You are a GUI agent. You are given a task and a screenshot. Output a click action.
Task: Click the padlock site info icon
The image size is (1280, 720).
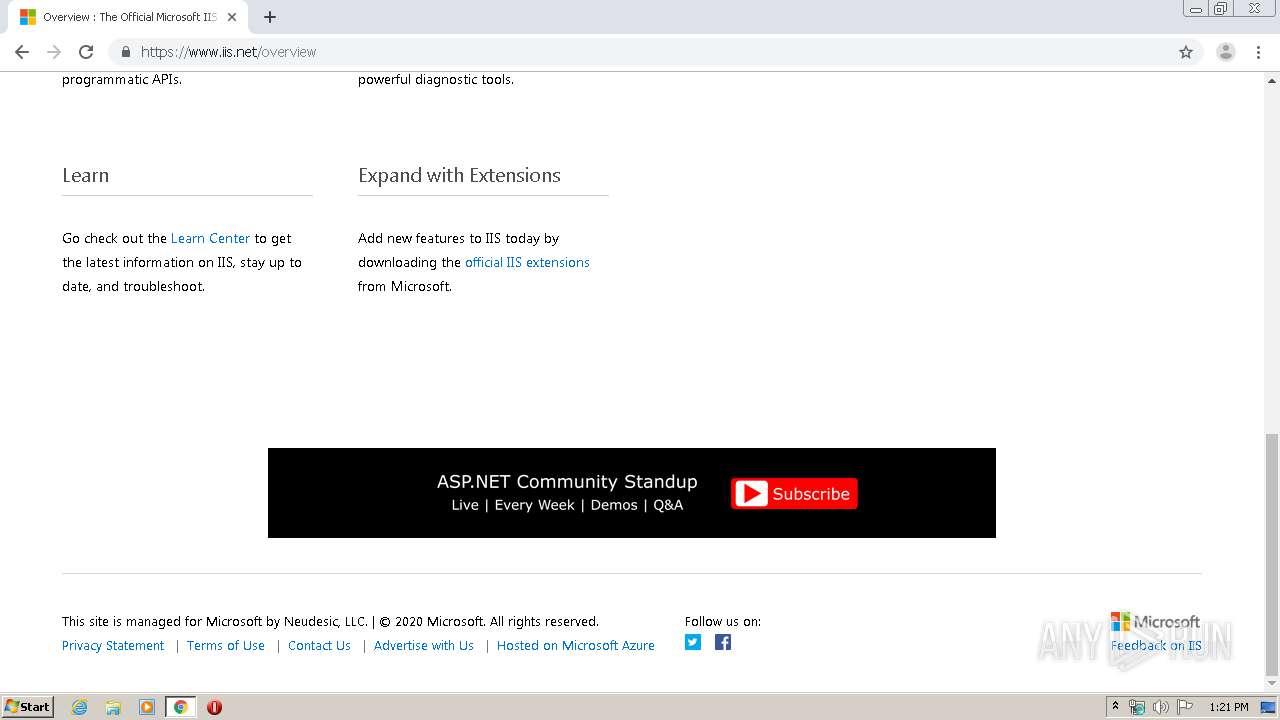point(126,52)
